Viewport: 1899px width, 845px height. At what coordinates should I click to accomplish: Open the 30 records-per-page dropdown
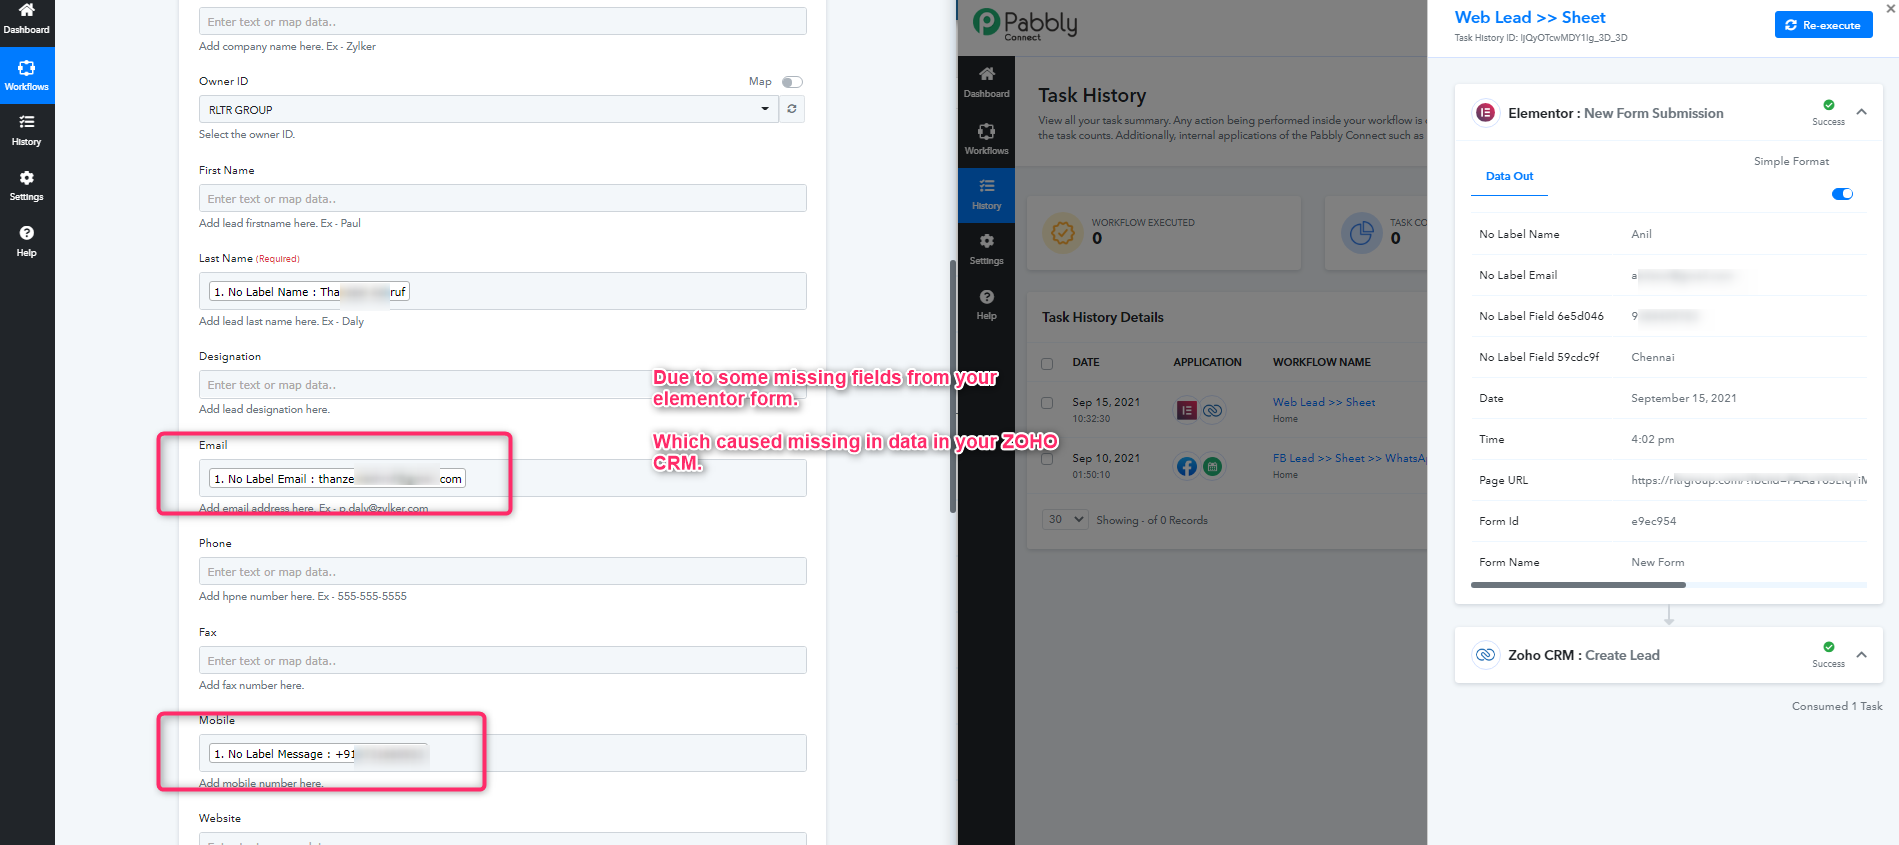(1065, 520)
